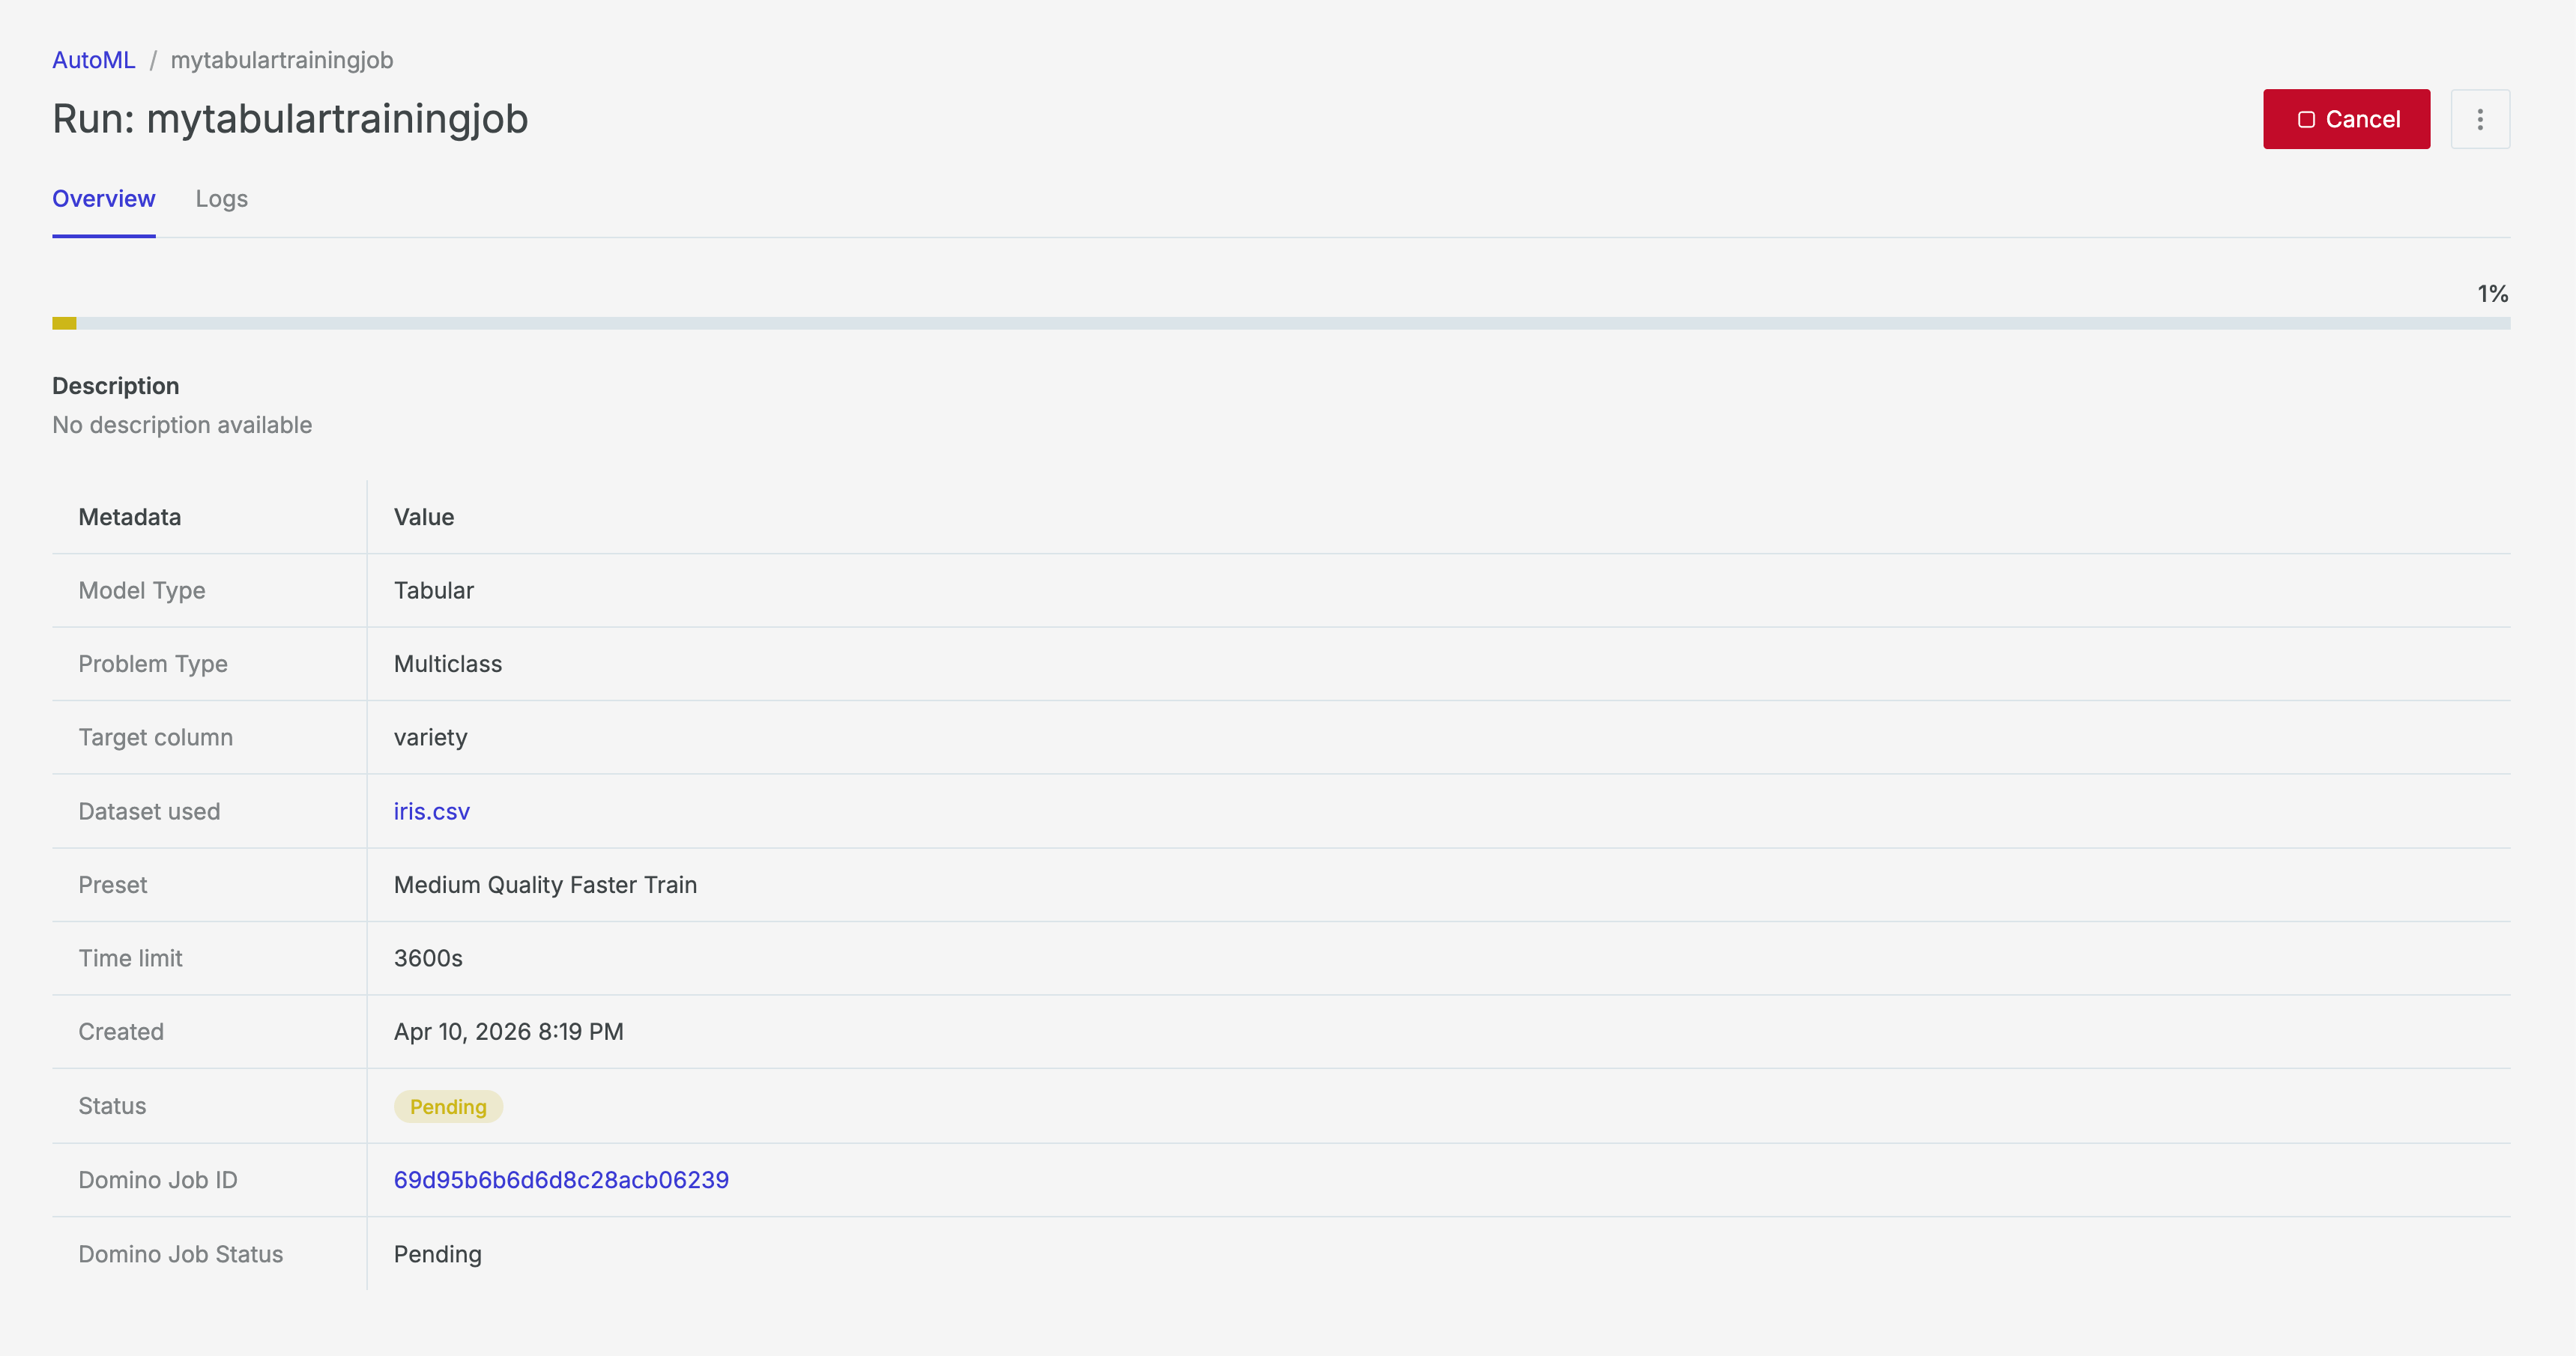Go to AutoML breadcrumb link
The image size is (2576, 1356).
(93, 60)
